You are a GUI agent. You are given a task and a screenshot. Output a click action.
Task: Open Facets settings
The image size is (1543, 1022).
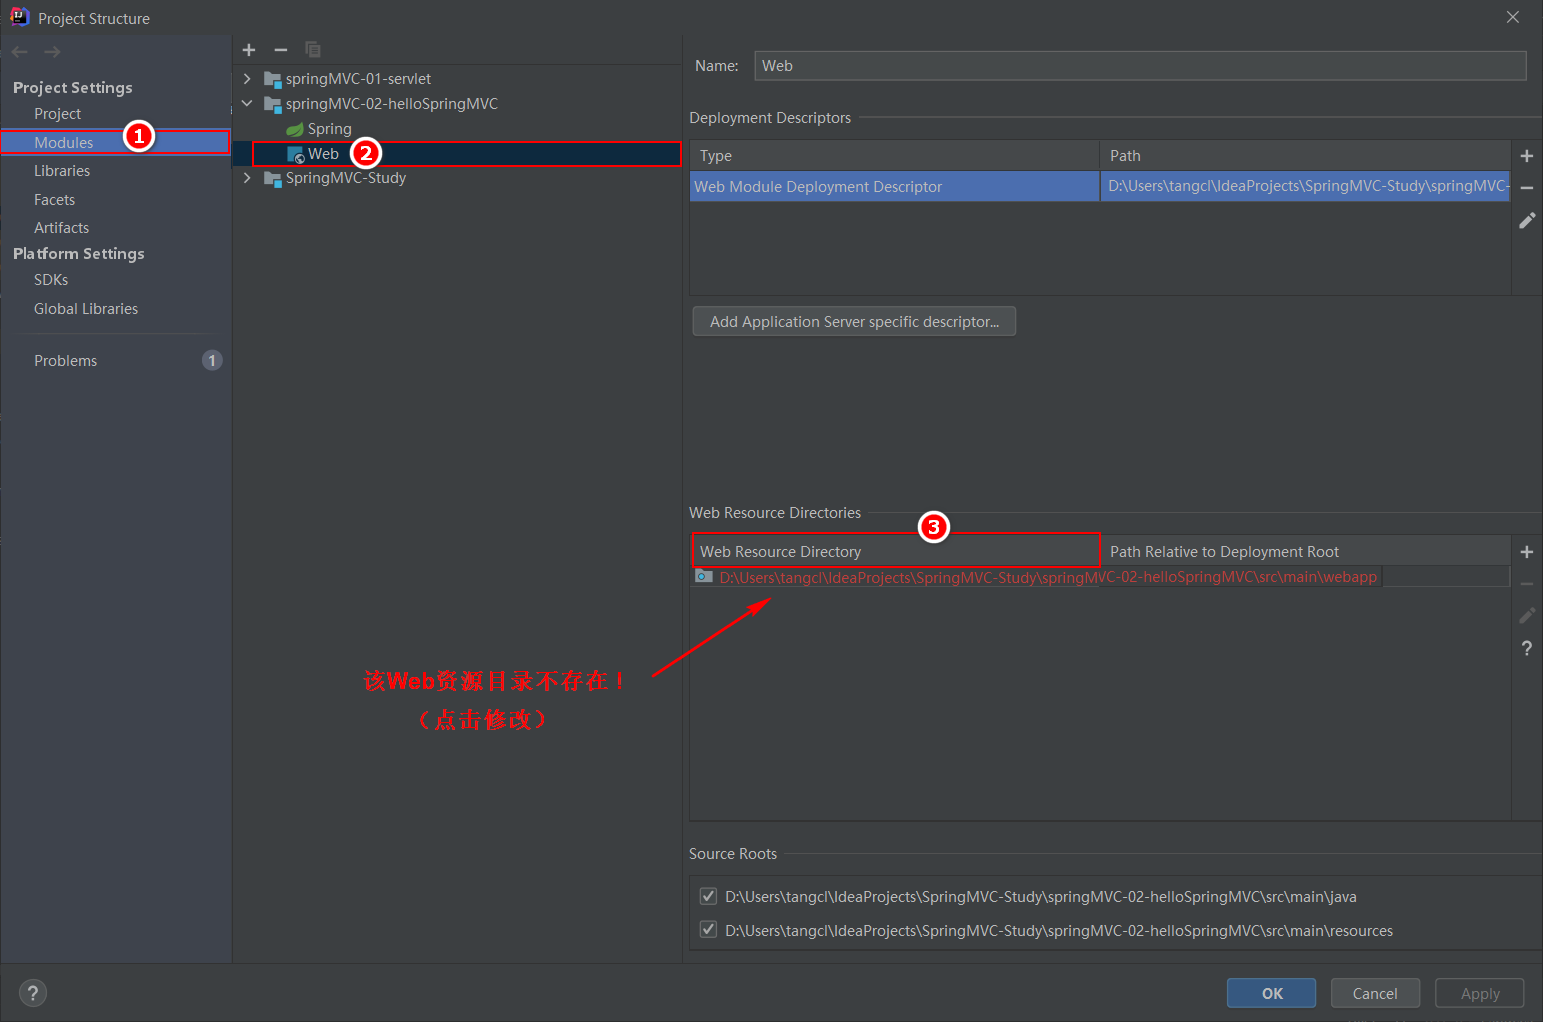(x=54, y=200)
